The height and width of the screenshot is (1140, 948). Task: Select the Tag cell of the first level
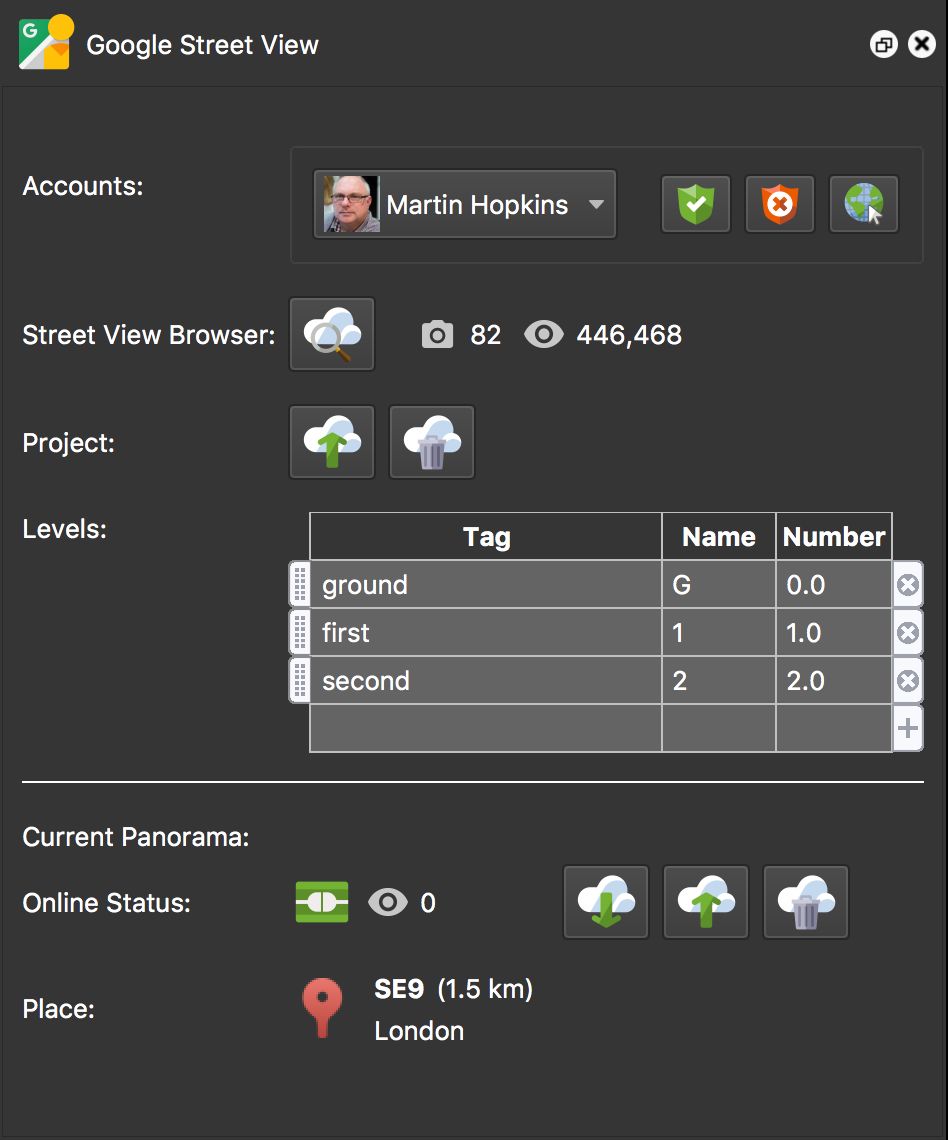point(485,632)
